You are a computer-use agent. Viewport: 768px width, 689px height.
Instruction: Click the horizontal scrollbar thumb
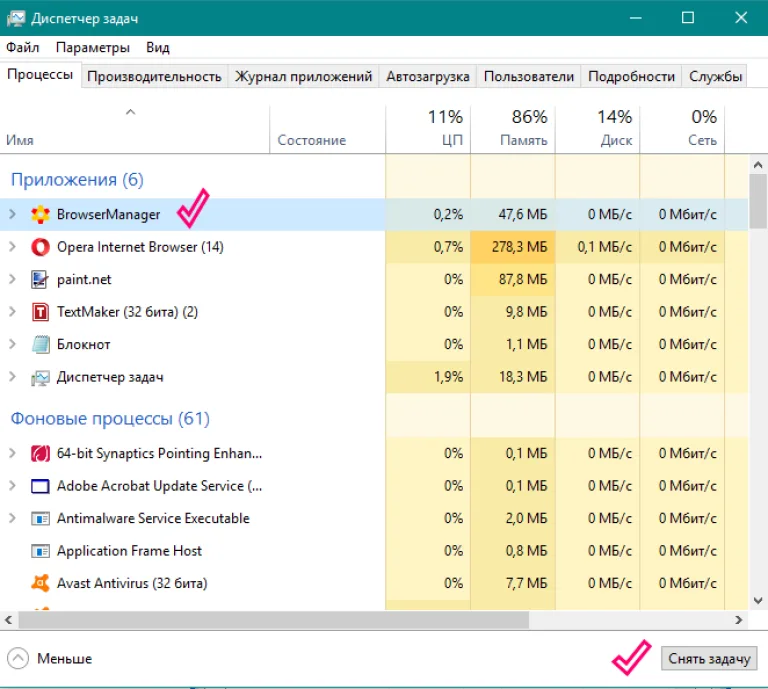[274, 620]
